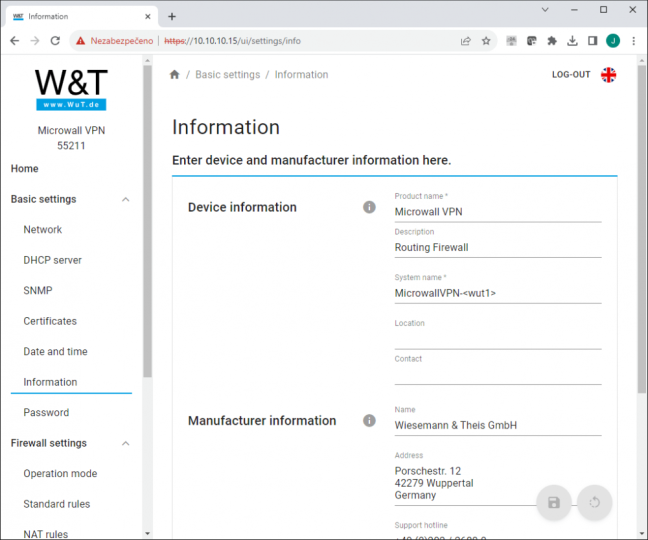Open Chrome three-dot menu
This screenshot has height=540, width=648.
[x=633, y=40]
